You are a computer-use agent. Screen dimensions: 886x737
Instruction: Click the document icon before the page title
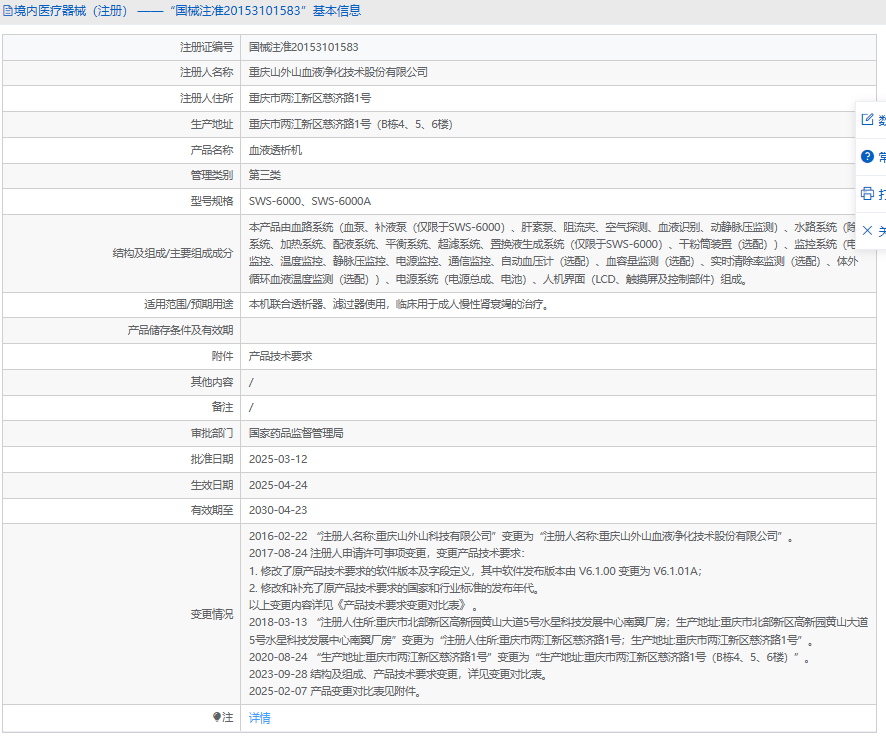click(x=8, y=11)
